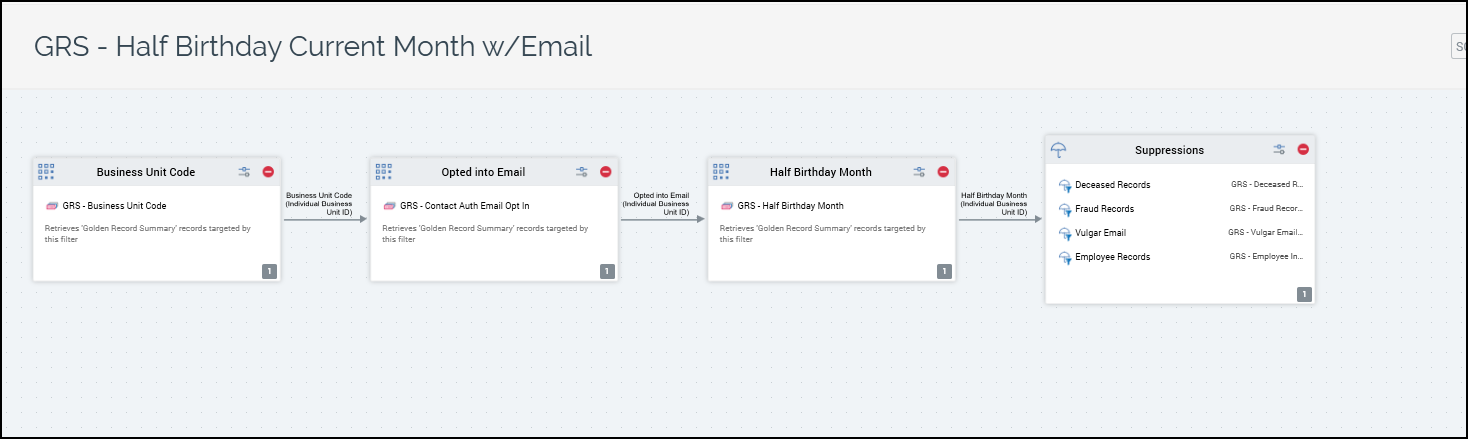1468x439 pixels.
Task: Click the Business Unit Code filter grid icon
Action: pyautogui.click(x=46, y=171)
